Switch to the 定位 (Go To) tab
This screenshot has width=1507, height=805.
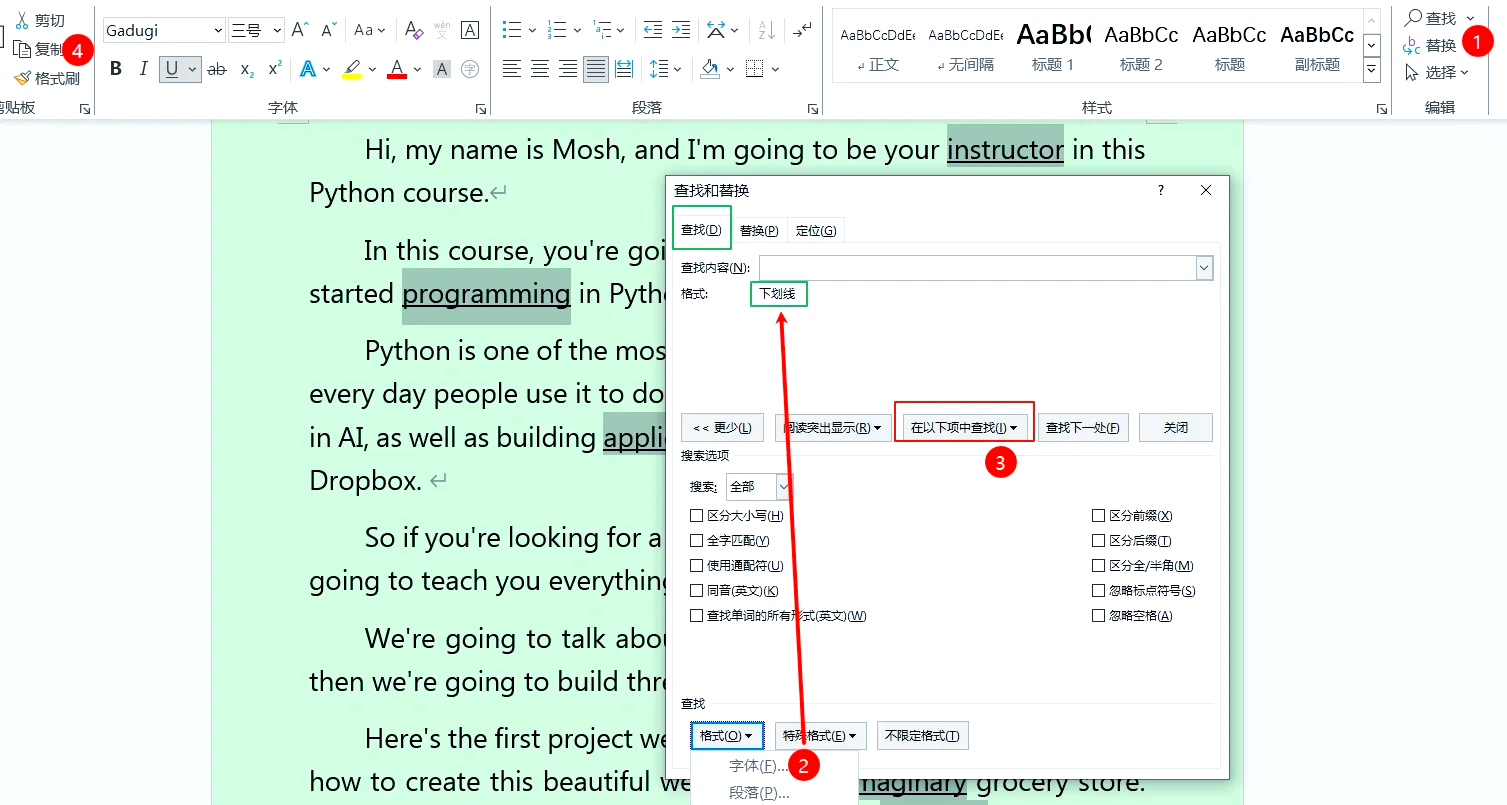pos(815,231)
